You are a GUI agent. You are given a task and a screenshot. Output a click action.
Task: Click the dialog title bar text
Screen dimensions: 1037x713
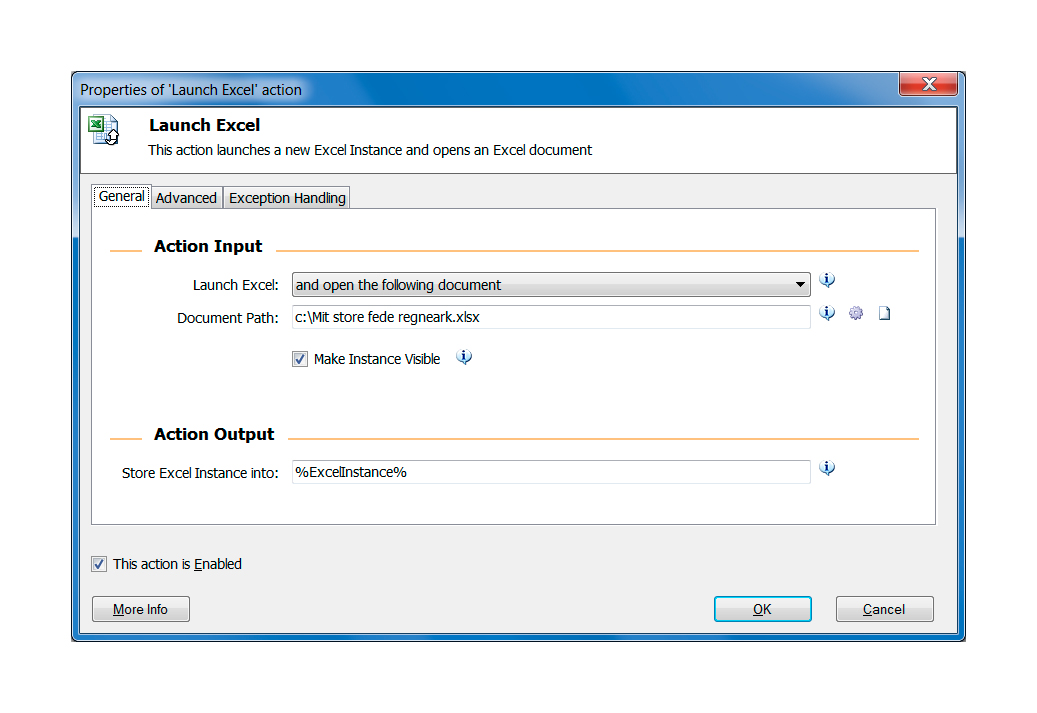click(191, 90)
